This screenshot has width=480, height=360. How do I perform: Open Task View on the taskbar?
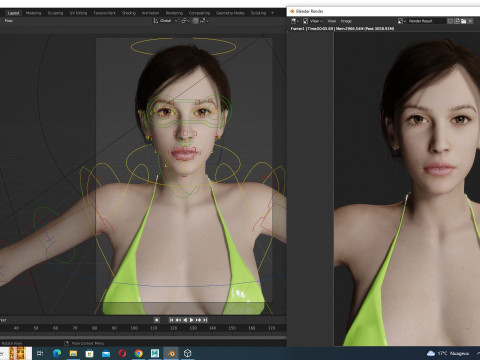point(40,353)
